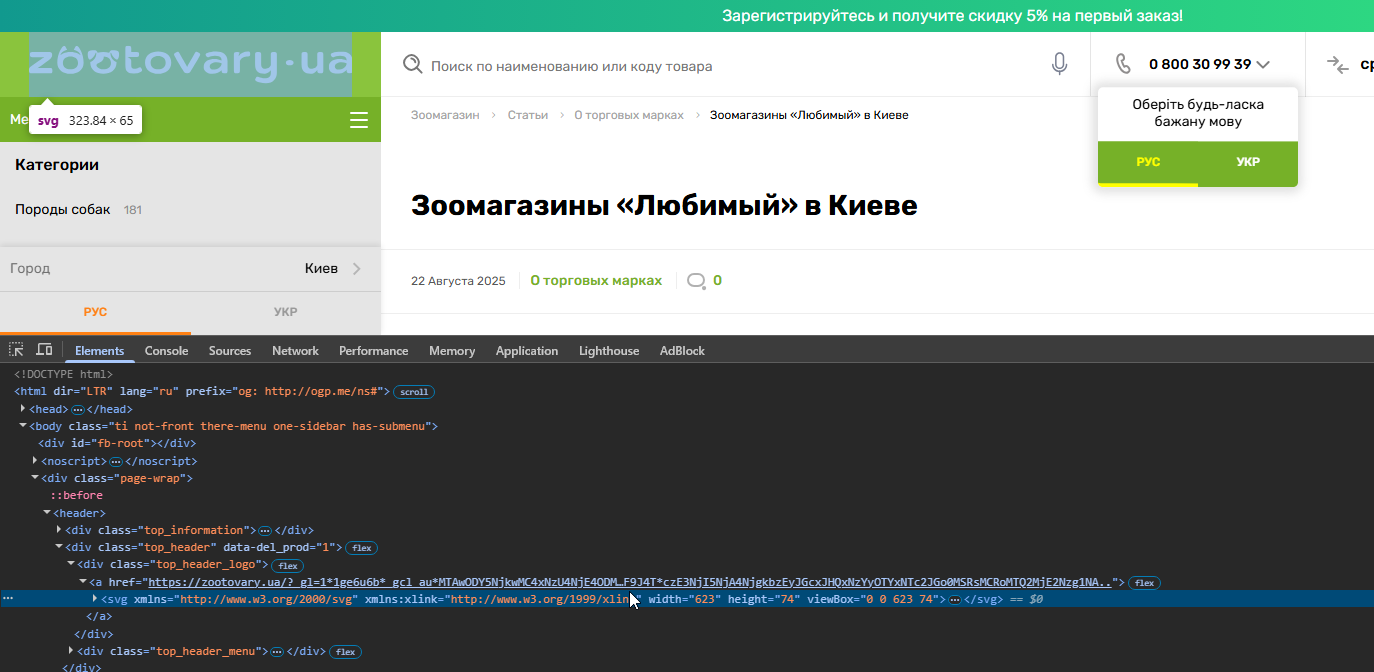Image resolution: width=1374 pixels, height=672 pixels.
Task: Click the search magnifier icon
Action: point(412,65)
